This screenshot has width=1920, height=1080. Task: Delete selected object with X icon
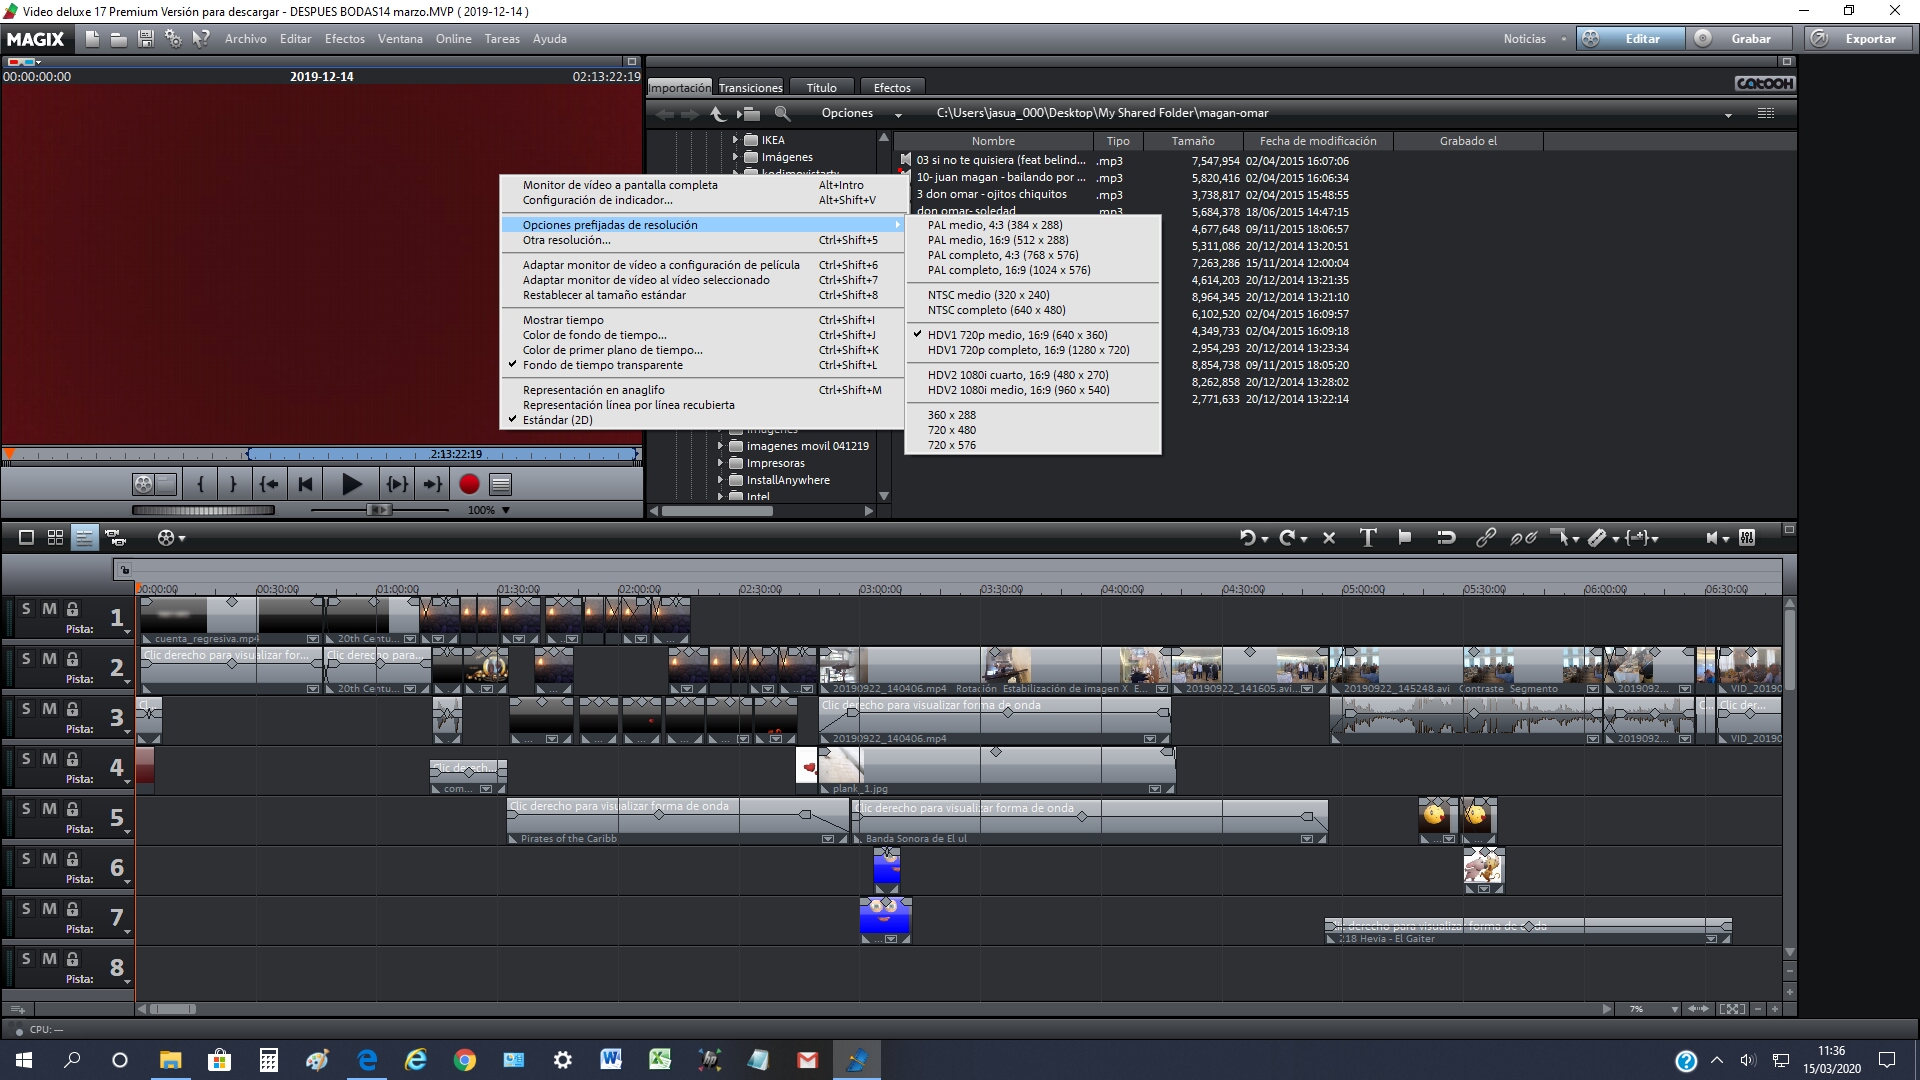pos(1329,538)
